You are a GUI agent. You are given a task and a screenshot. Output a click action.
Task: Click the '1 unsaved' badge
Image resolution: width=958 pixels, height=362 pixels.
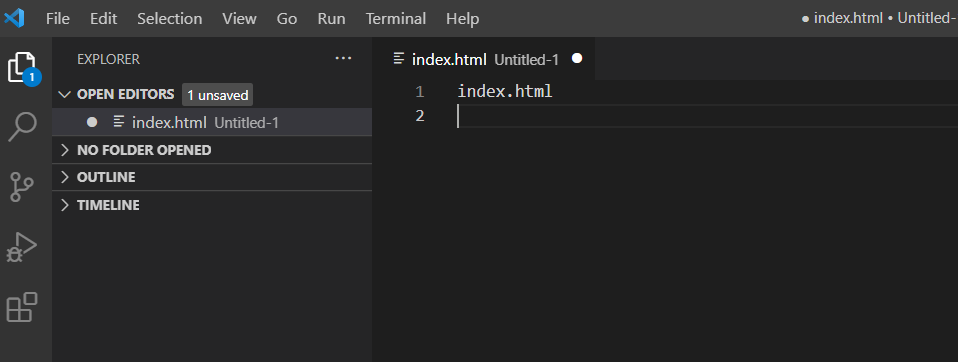[218, 95]
